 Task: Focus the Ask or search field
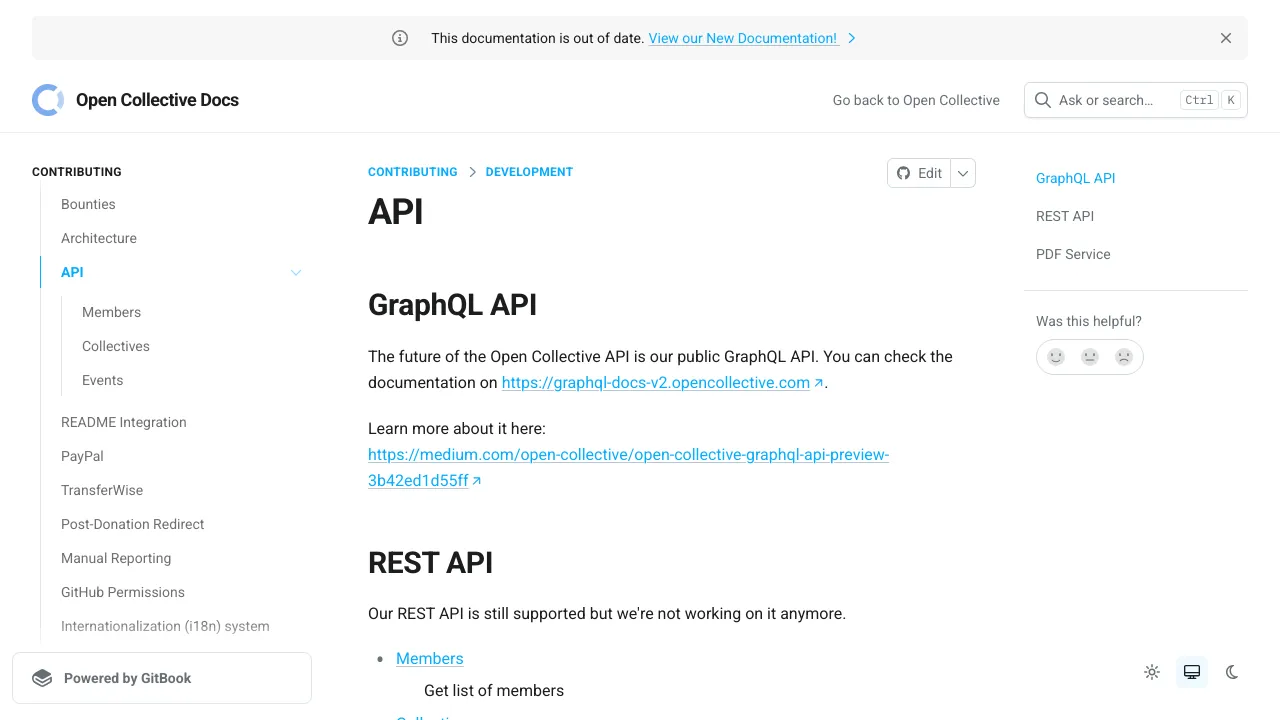tap(1136, 100)
